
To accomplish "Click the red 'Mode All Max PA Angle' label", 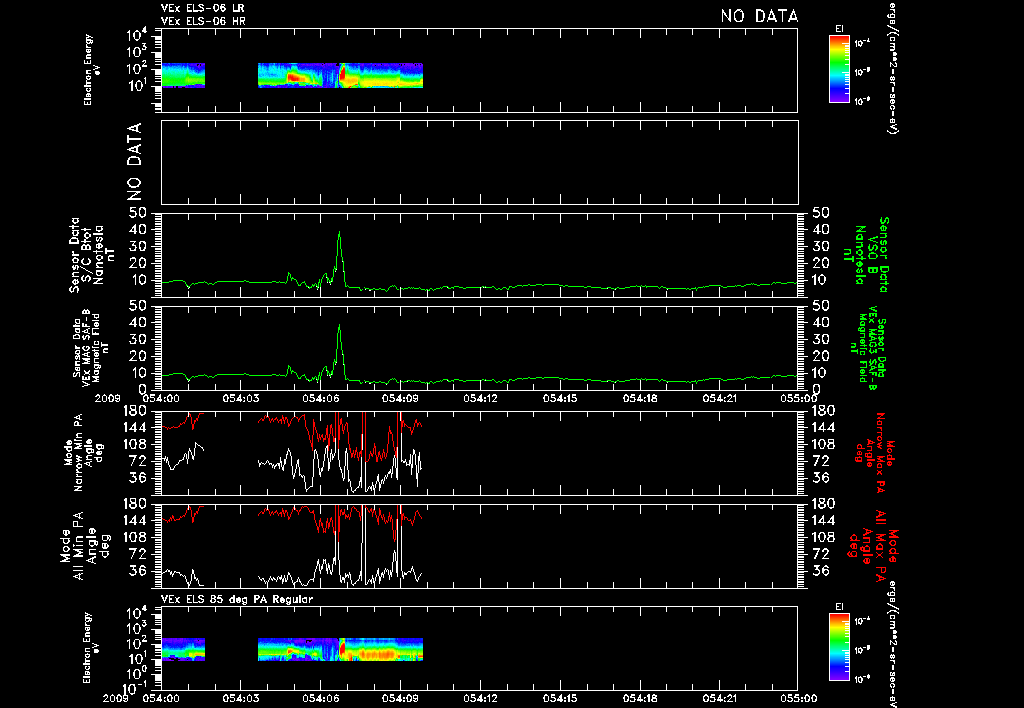I will point(874,545).
